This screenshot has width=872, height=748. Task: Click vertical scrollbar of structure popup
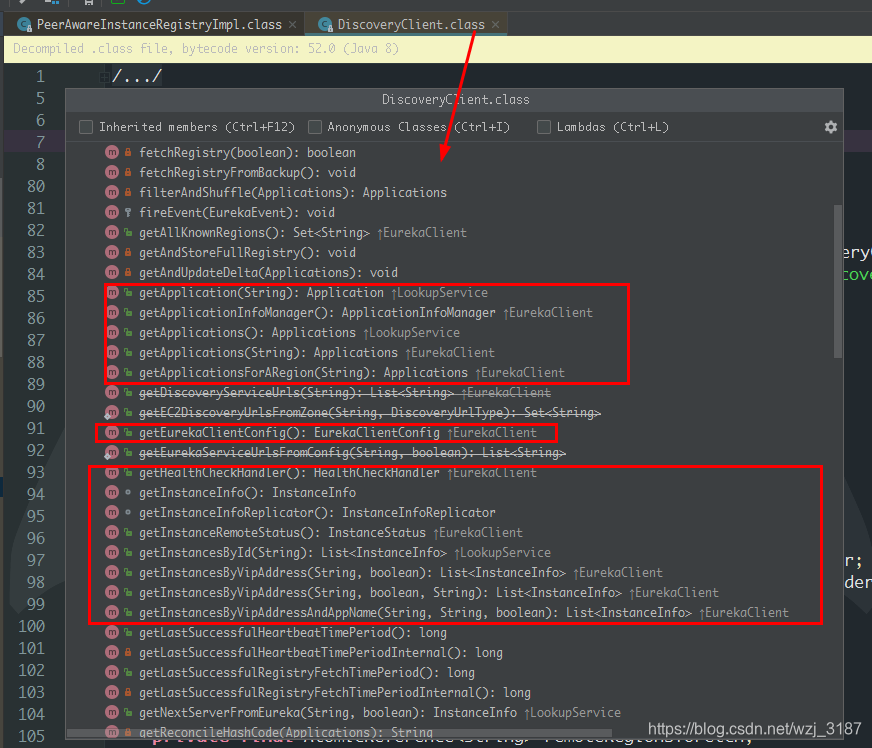(838, 281)
